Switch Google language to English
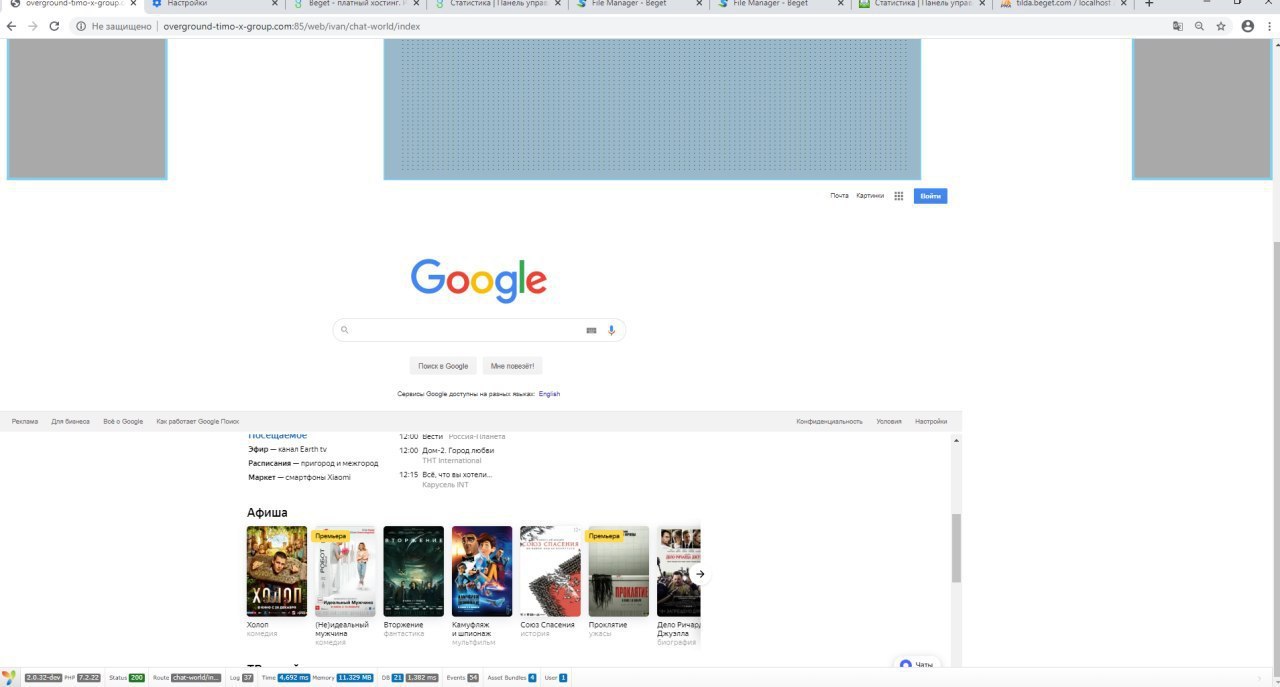 click(x=549, y=394)
